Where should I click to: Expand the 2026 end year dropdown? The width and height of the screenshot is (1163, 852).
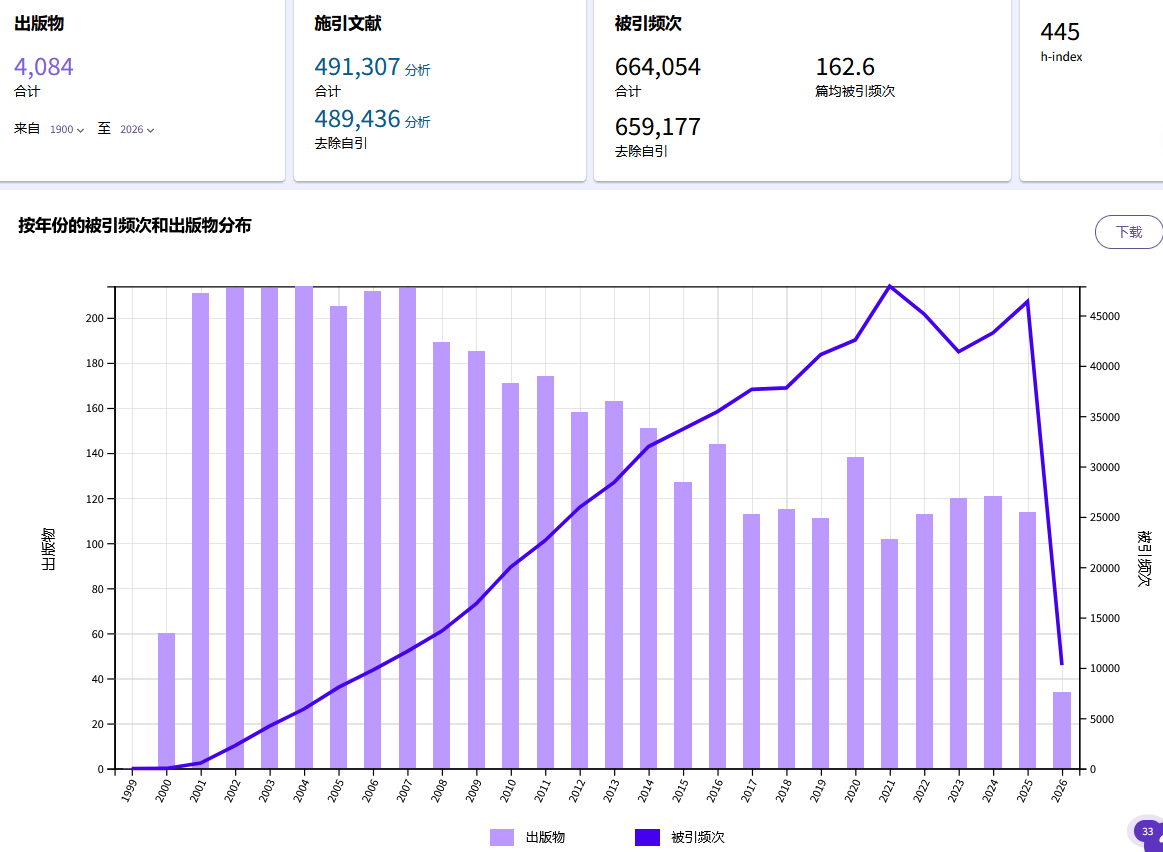pos(137,130)
